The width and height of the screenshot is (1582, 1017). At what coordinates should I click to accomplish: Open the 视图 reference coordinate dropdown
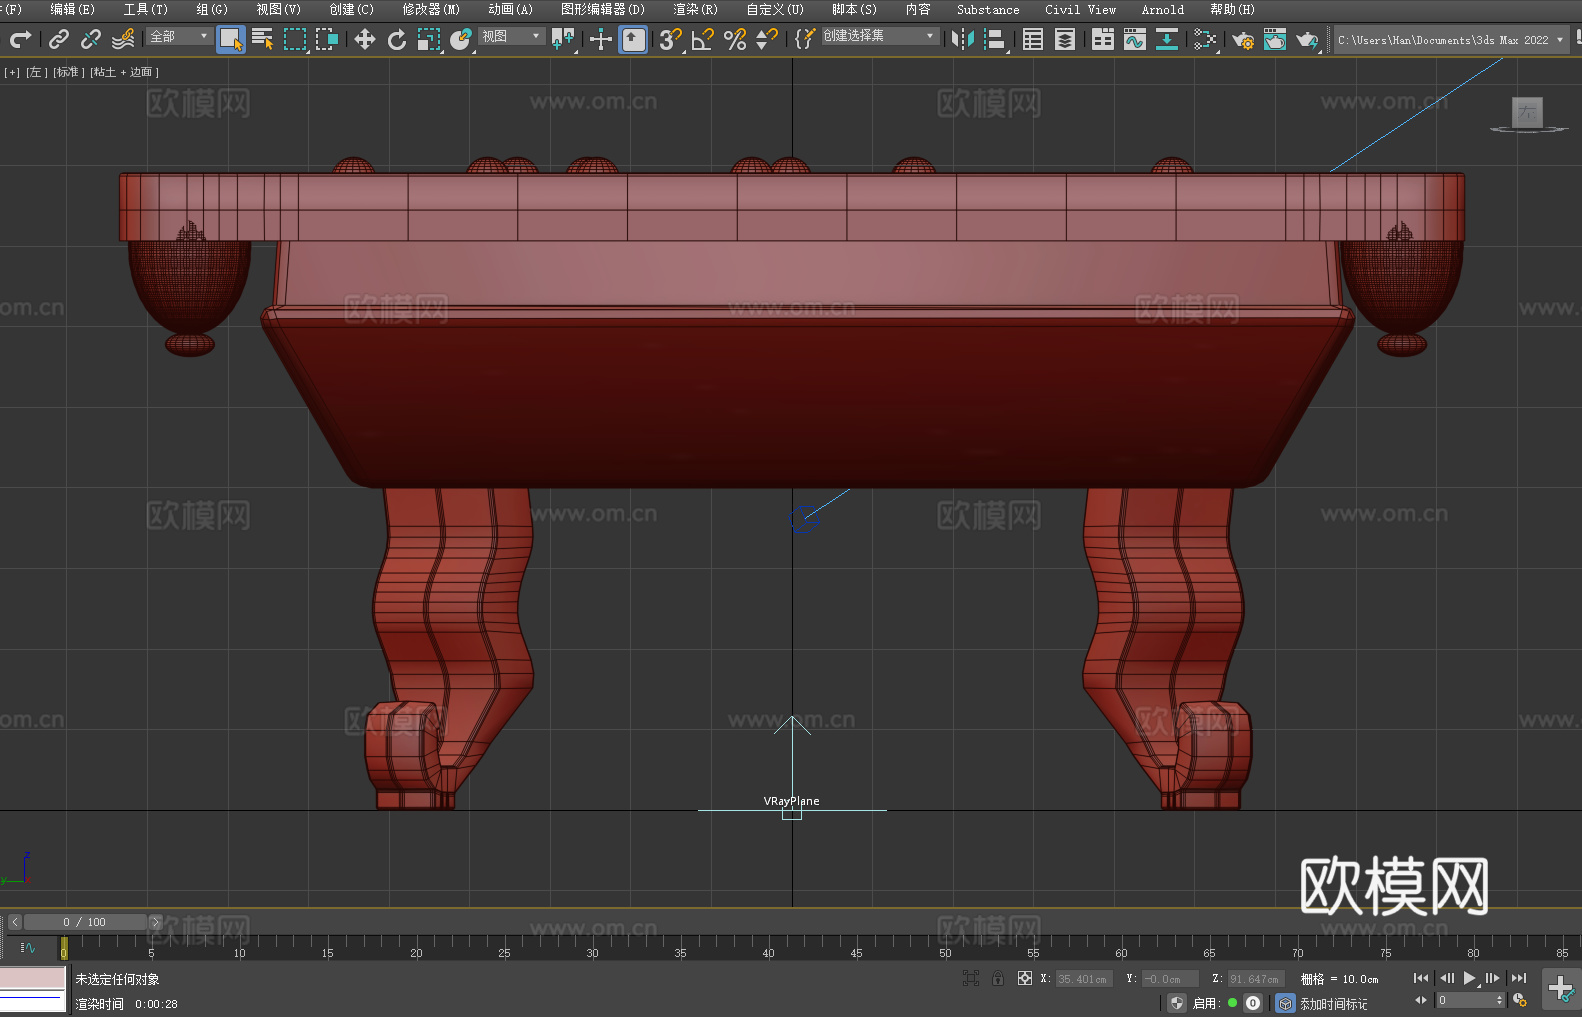(x=511, y=36)
